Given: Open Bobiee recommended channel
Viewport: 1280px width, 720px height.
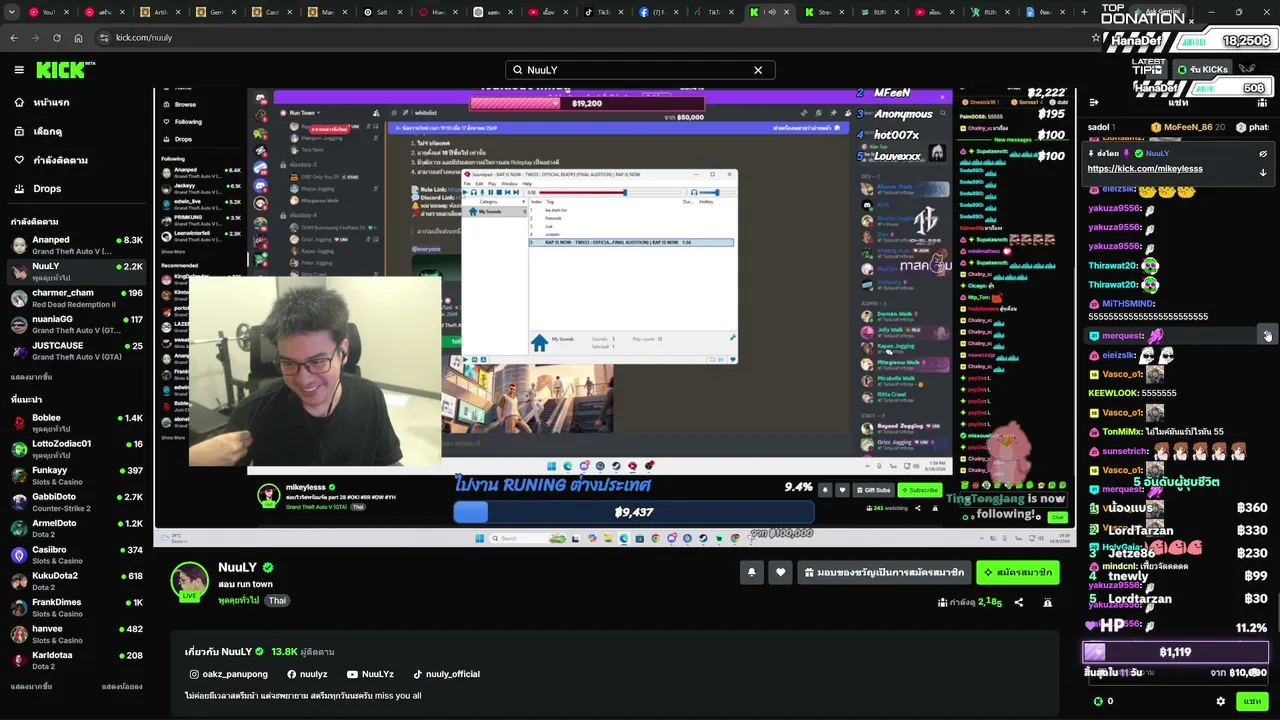Looking at the screenshot, I should click(x=77, y=423).
